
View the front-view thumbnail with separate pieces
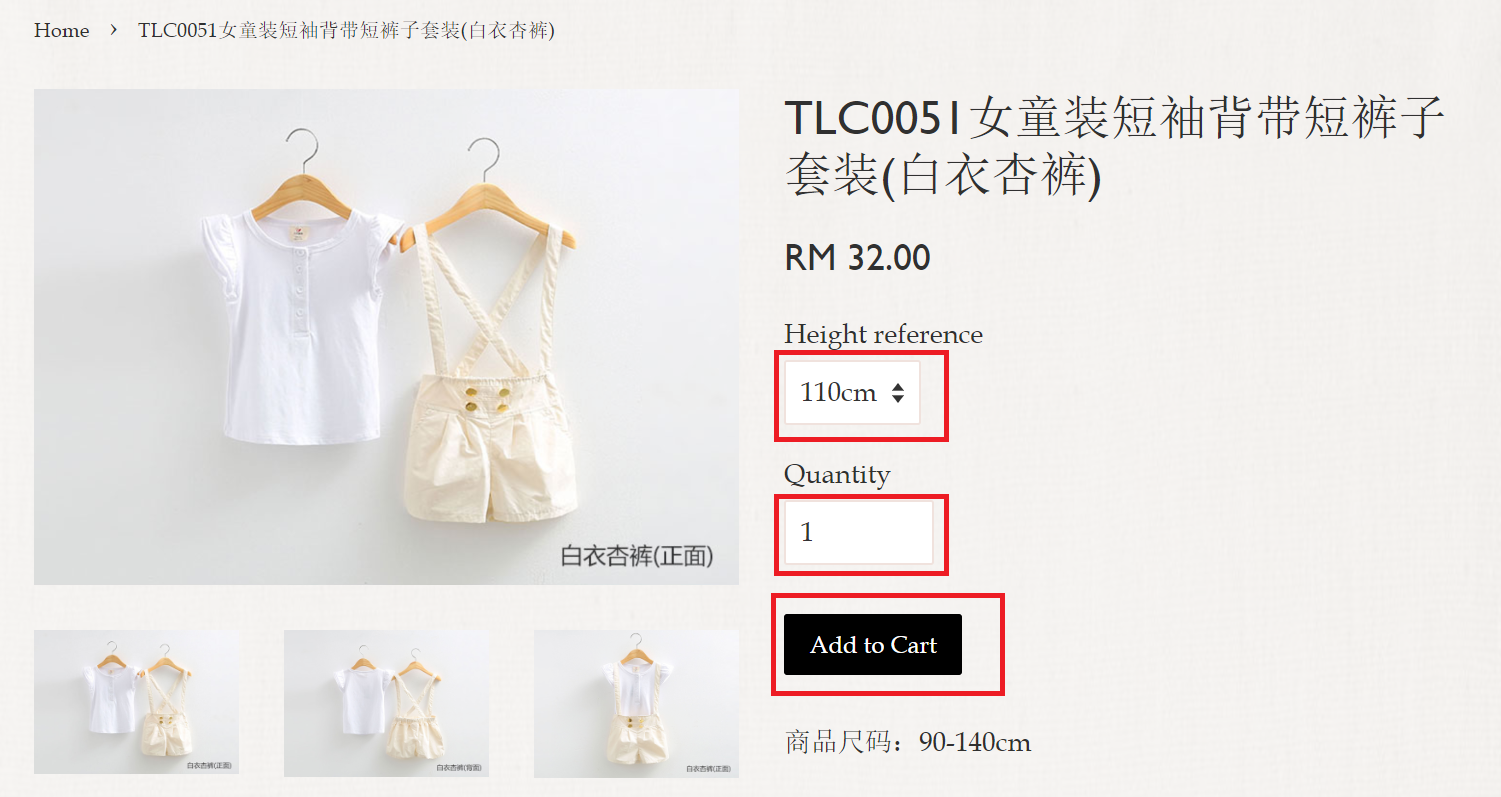(x=137, y=702)
